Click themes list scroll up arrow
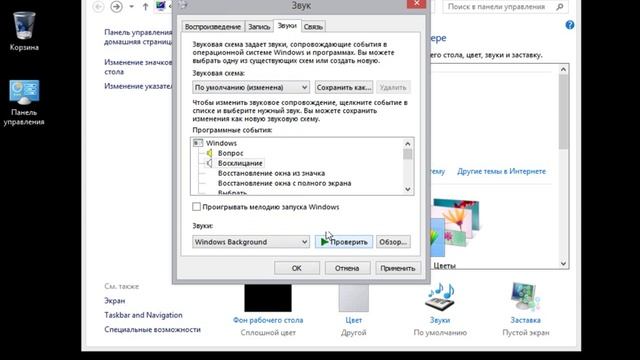The width and height of the screenshot is (640, 360). pyautogui.click(x=563, y=70)
